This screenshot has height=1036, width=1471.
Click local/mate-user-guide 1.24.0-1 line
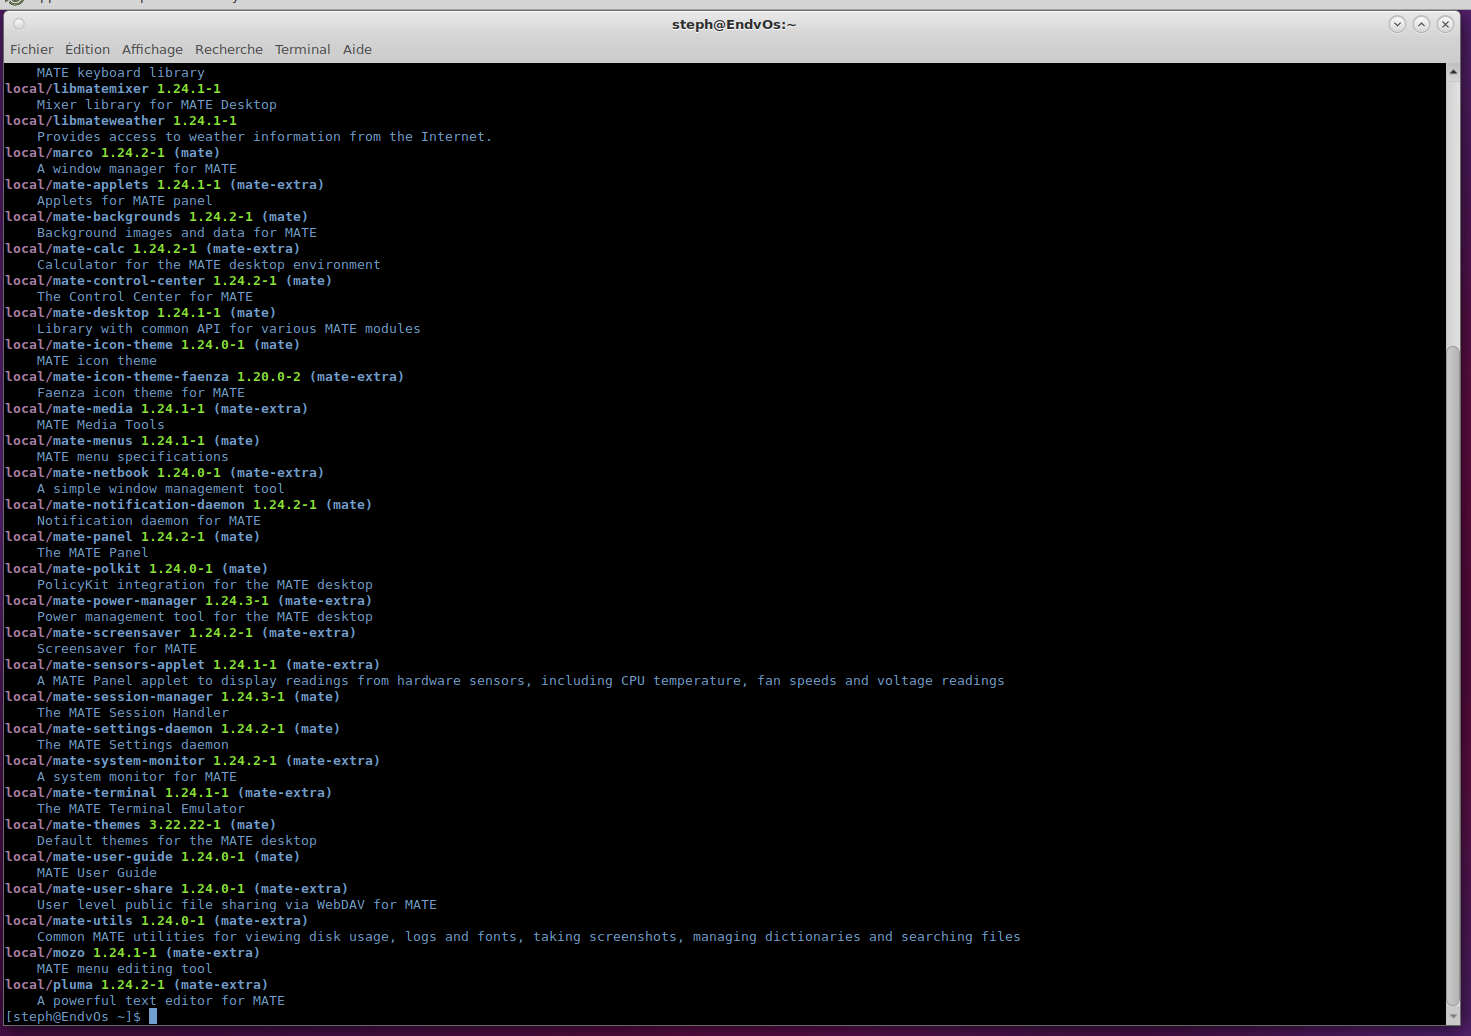(x=153, y=856)
